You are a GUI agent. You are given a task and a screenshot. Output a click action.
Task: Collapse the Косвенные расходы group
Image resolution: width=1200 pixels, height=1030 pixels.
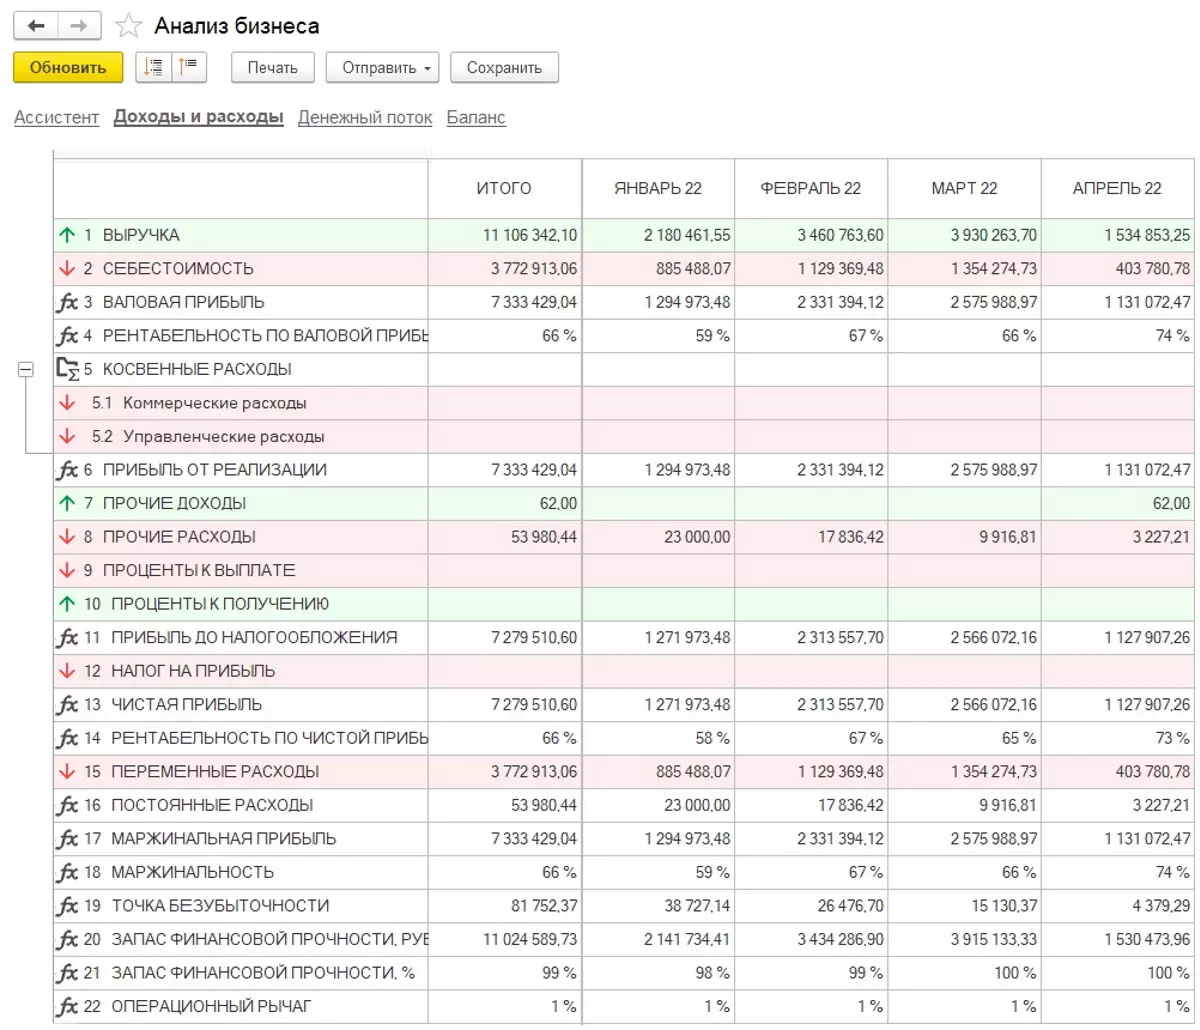click(x=26, y=370)
